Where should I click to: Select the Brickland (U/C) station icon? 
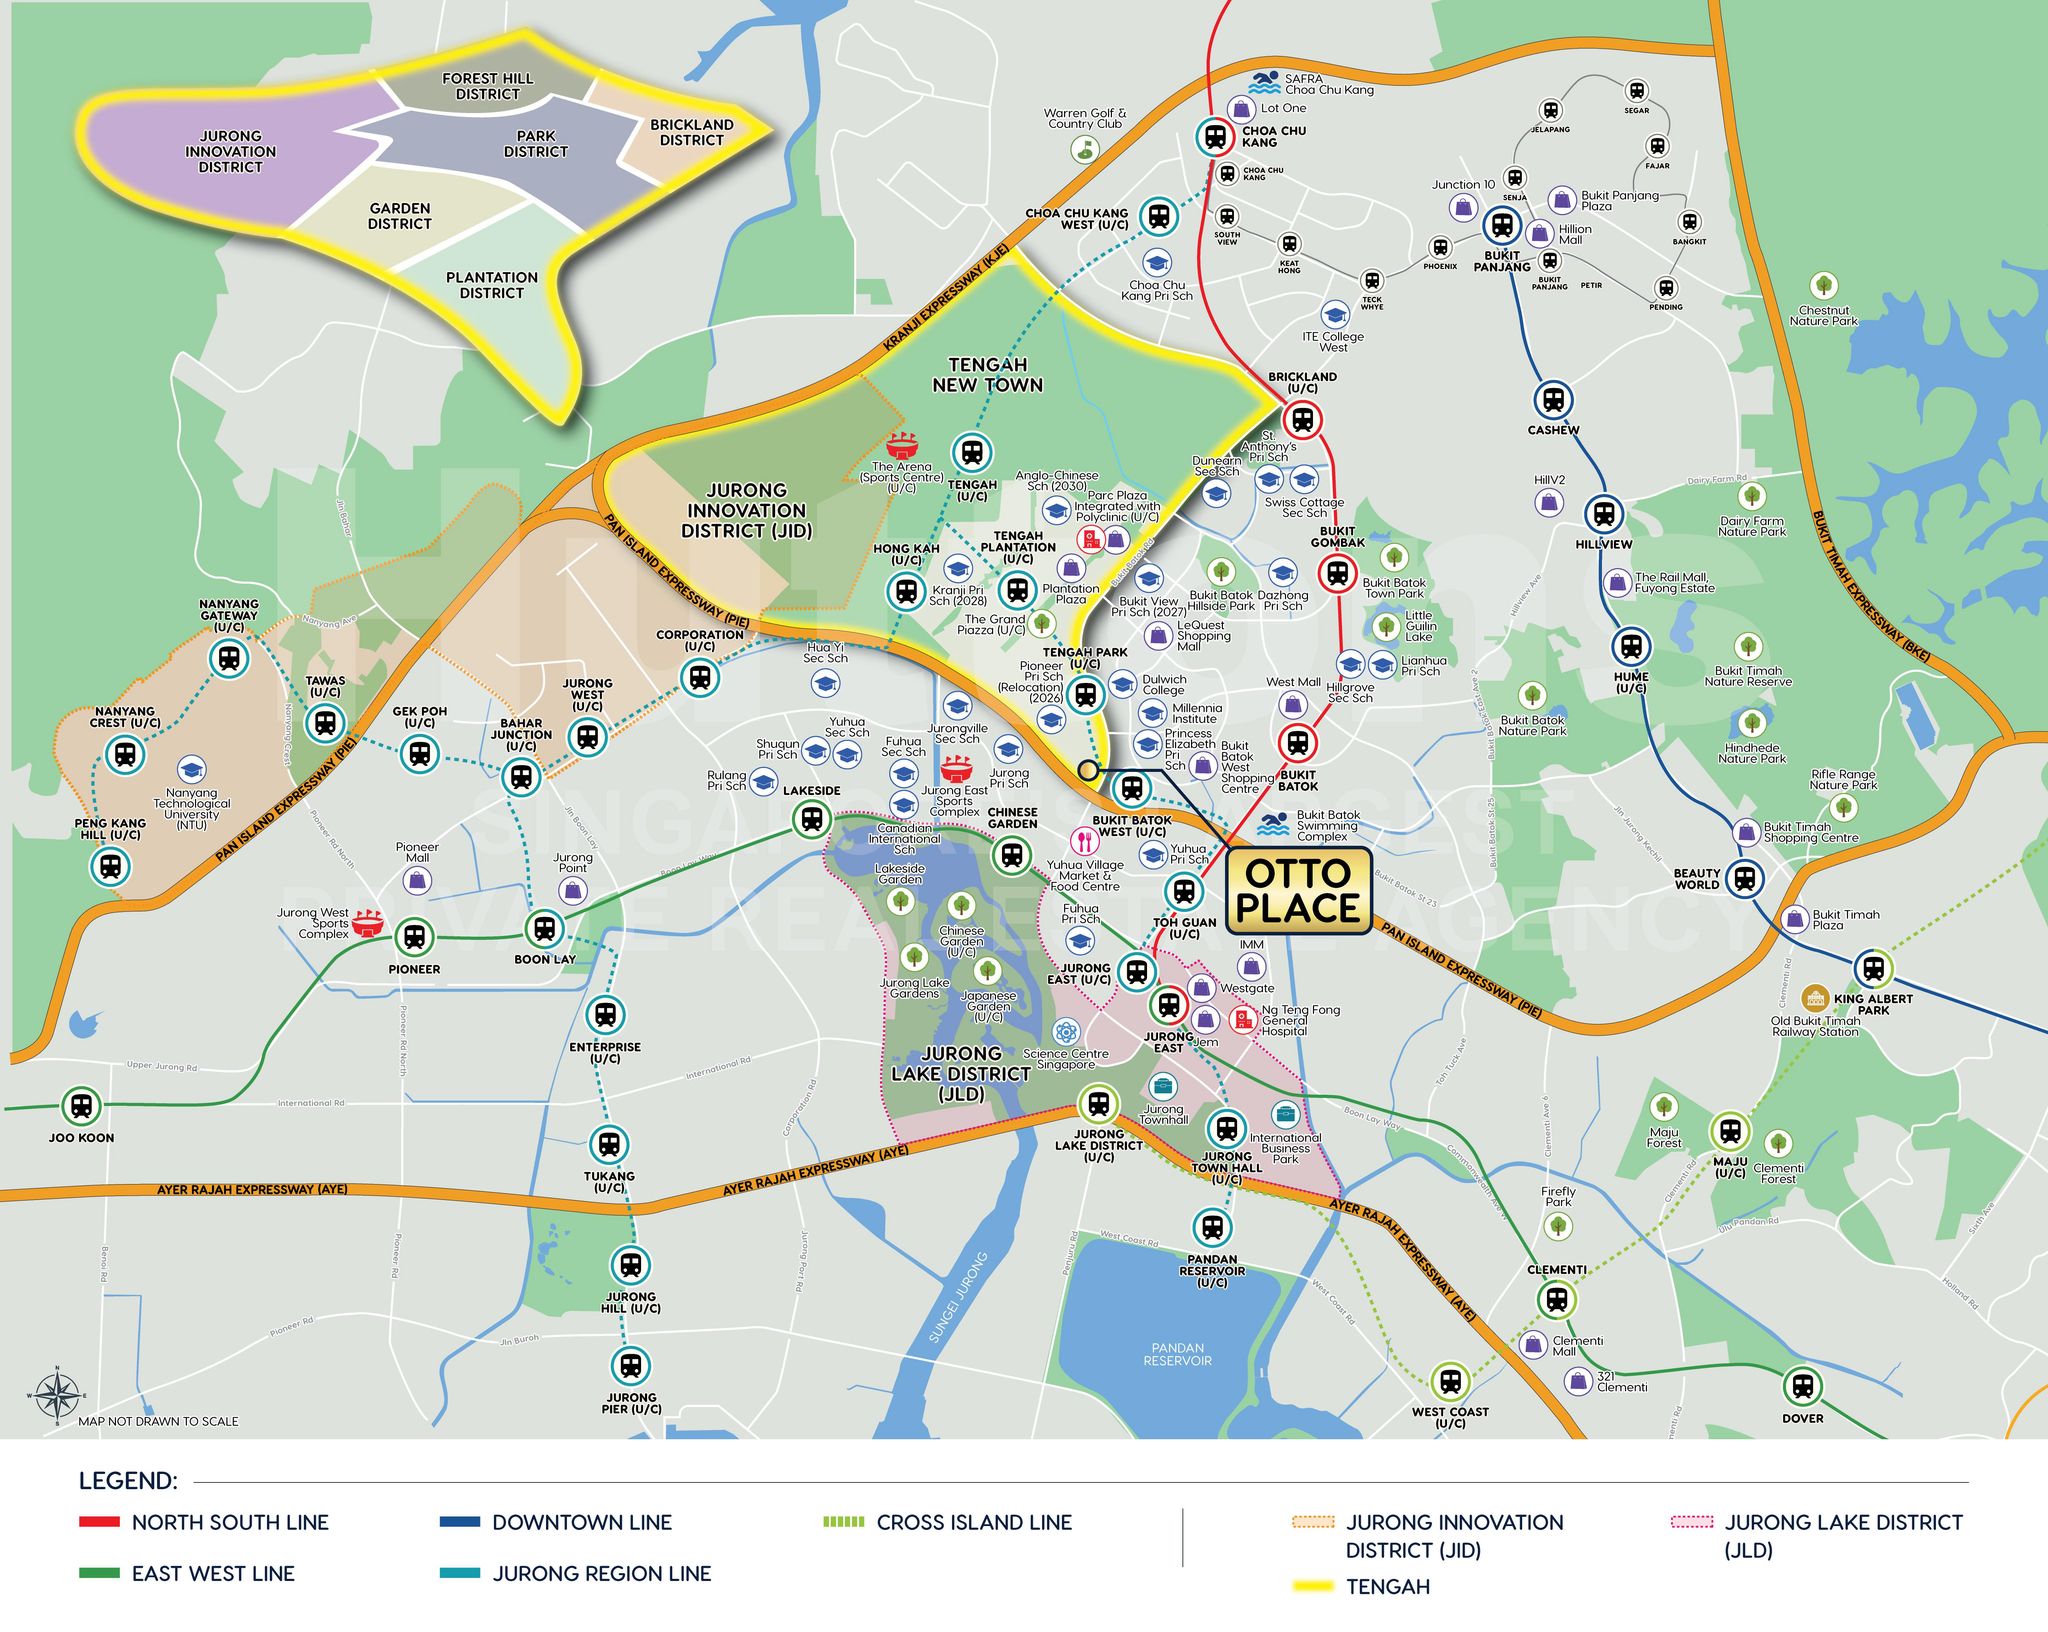click(1302, 418)
